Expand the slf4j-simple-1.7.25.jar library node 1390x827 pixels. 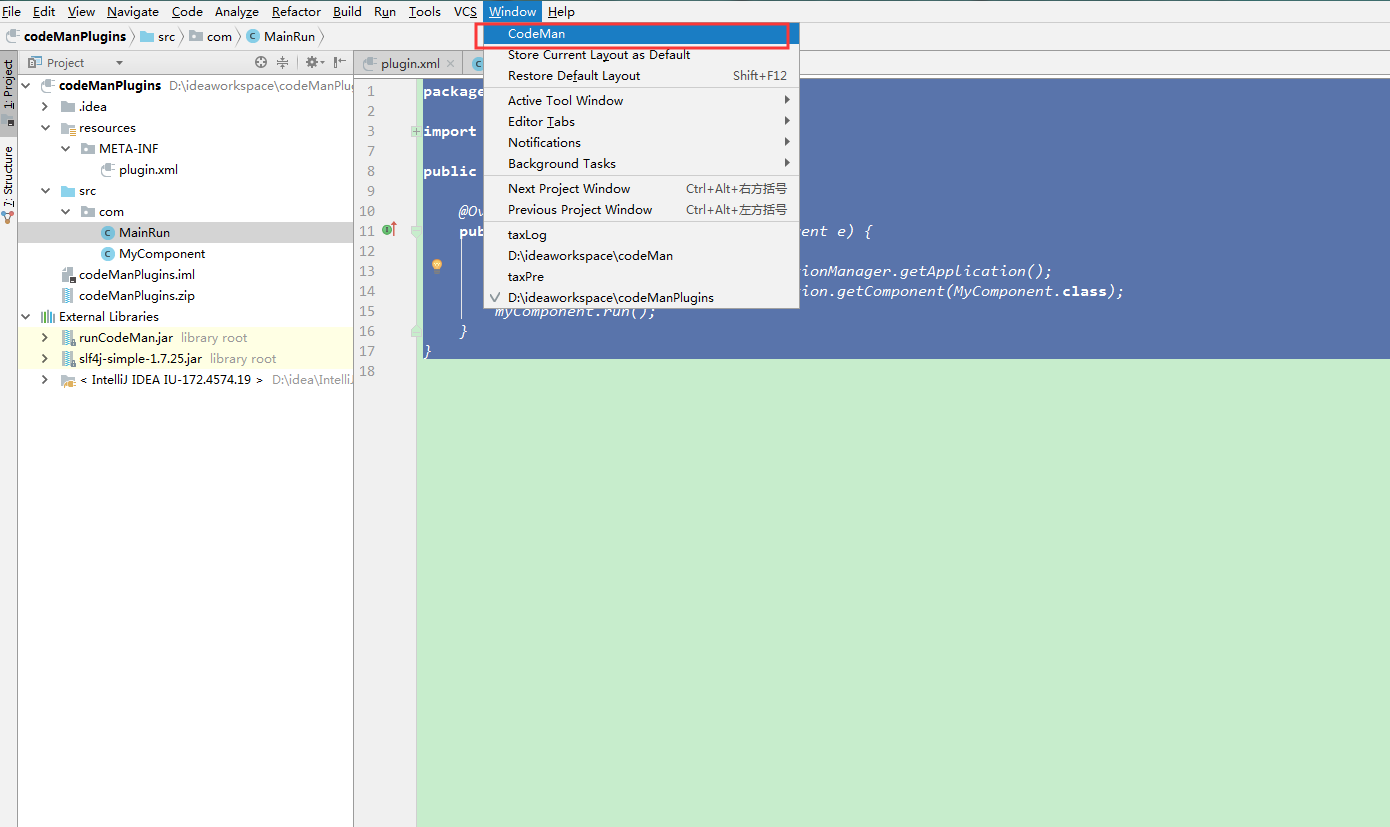click(46, 359)
